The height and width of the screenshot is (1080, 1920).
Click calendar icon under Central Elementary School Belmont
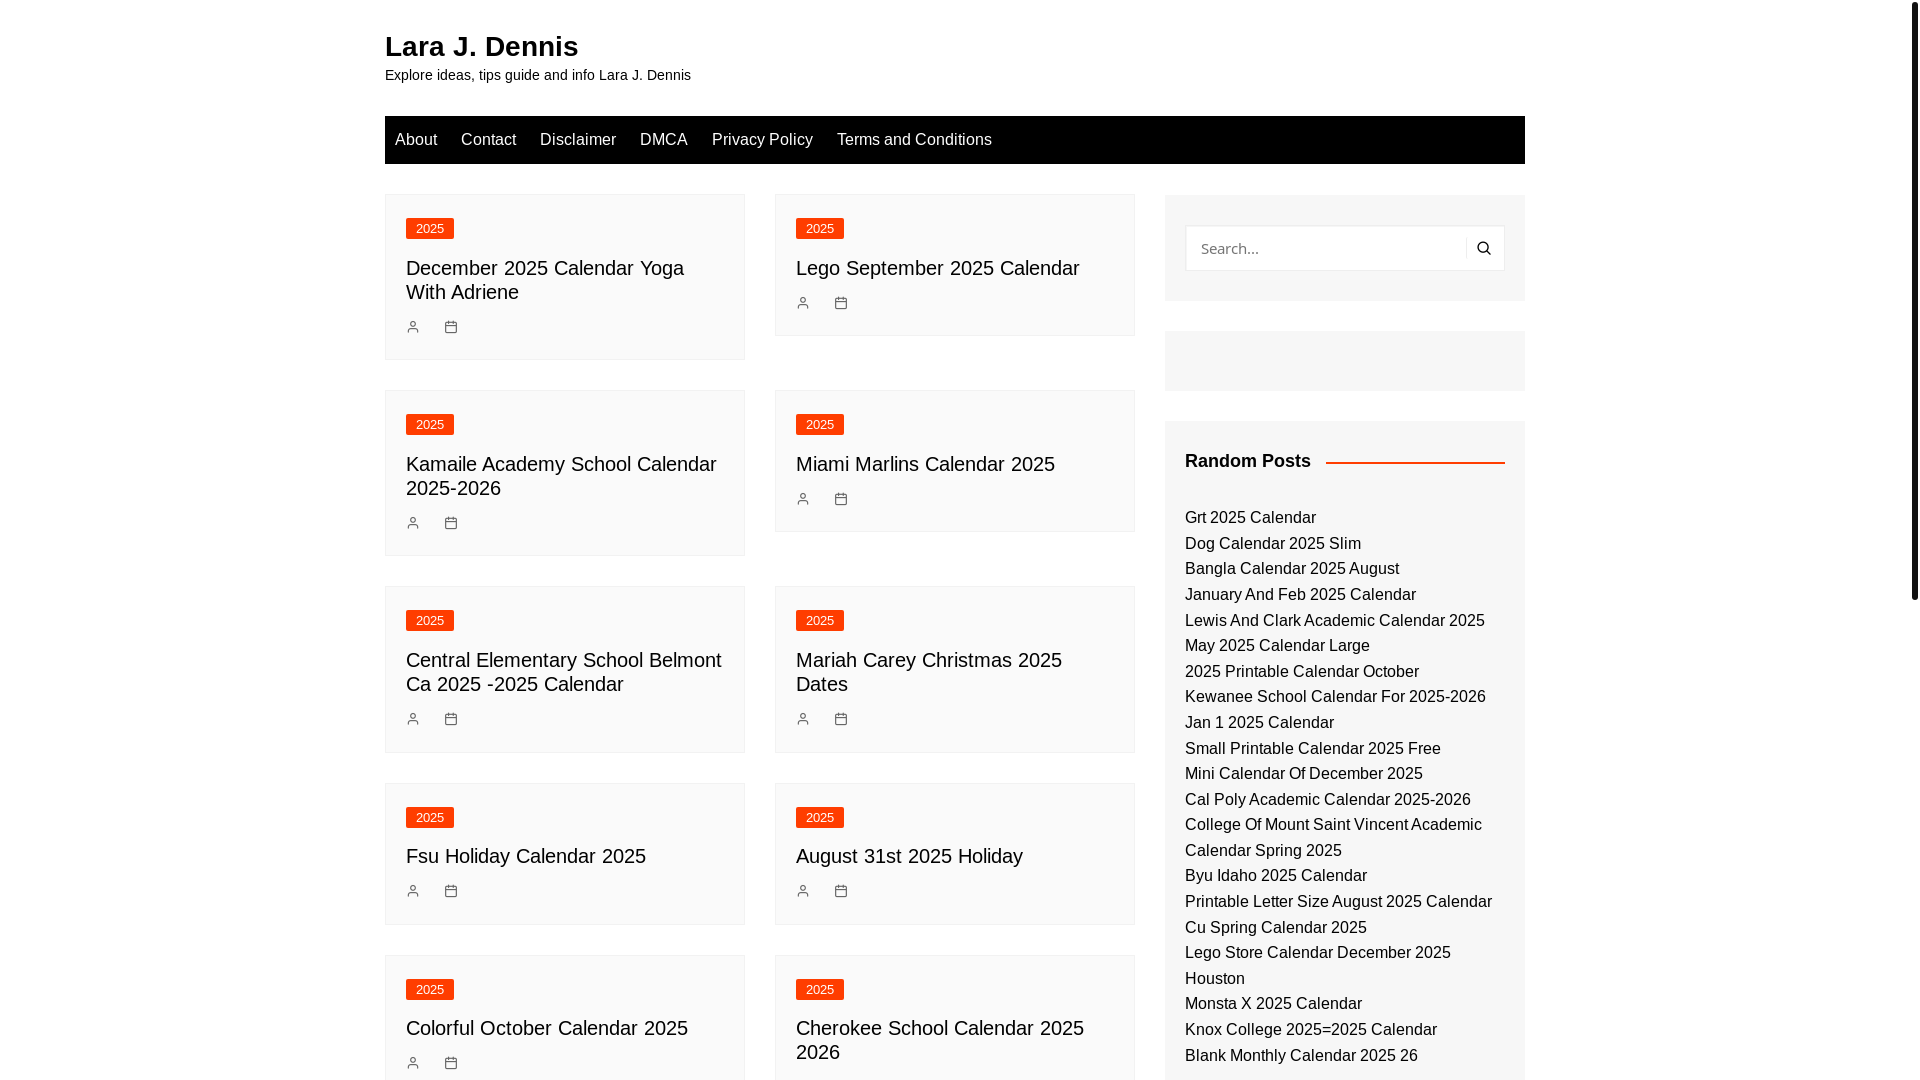coord(451,719)
